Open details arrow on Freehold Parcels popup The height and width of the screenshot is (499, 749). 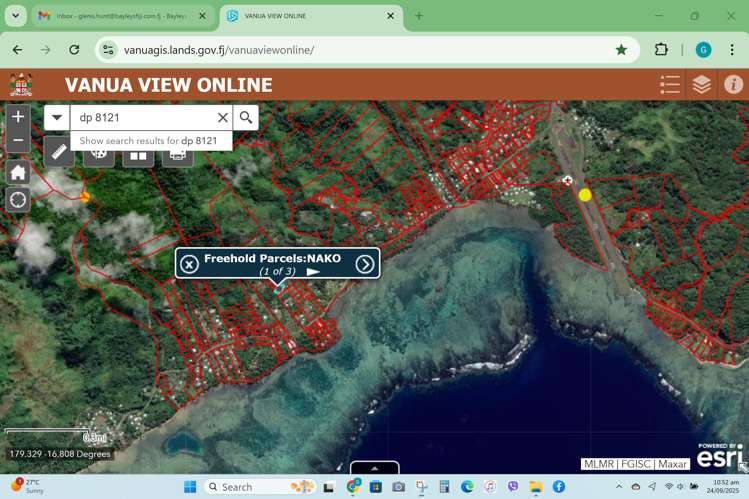pyautogui.click(x=365, y=264)
